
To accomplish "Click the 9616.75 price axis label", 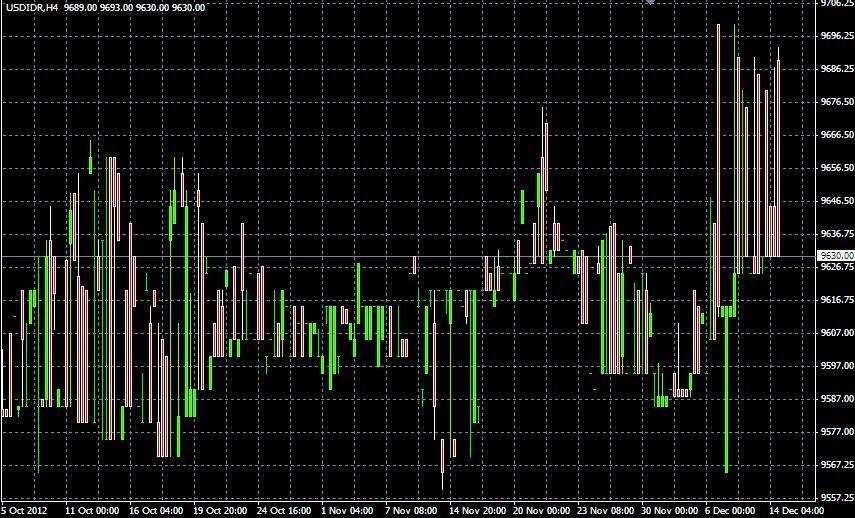I will (837, 299).
